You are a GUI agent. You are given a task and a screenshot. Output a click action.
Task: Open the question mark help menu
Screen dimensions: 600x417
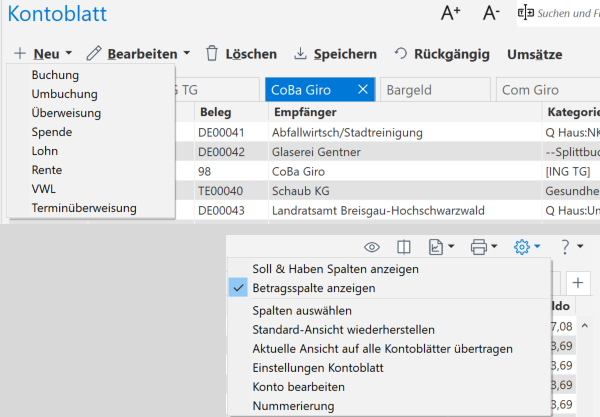click(x=567, y=246)
